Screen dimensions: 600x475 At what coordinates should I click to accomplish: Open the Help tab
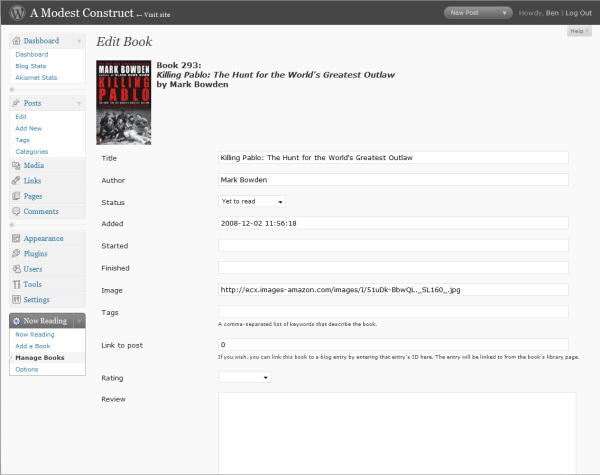pyautogui.click(x=578, y=32)
